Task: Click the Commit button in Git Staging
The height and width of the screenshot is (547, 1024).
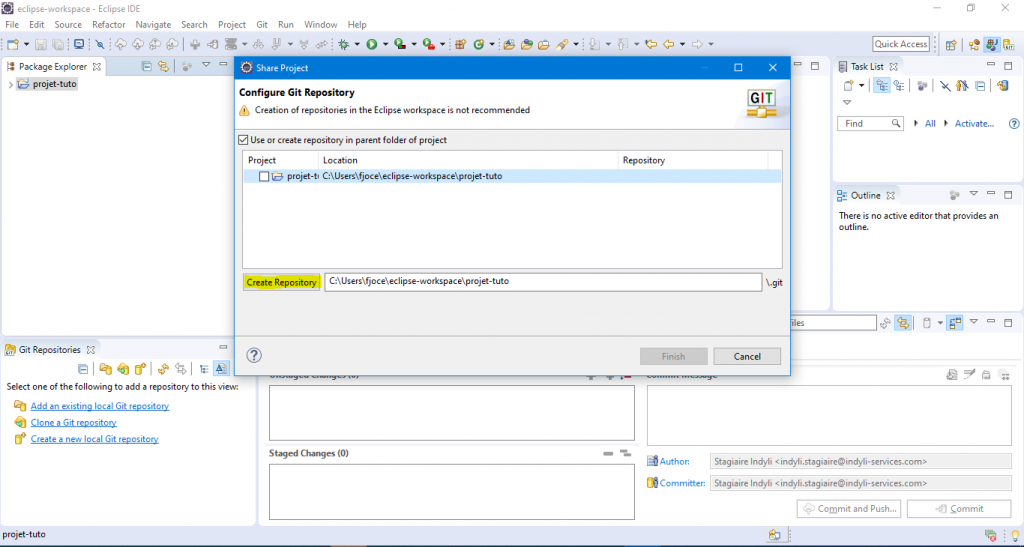Action: click(959, 508)
